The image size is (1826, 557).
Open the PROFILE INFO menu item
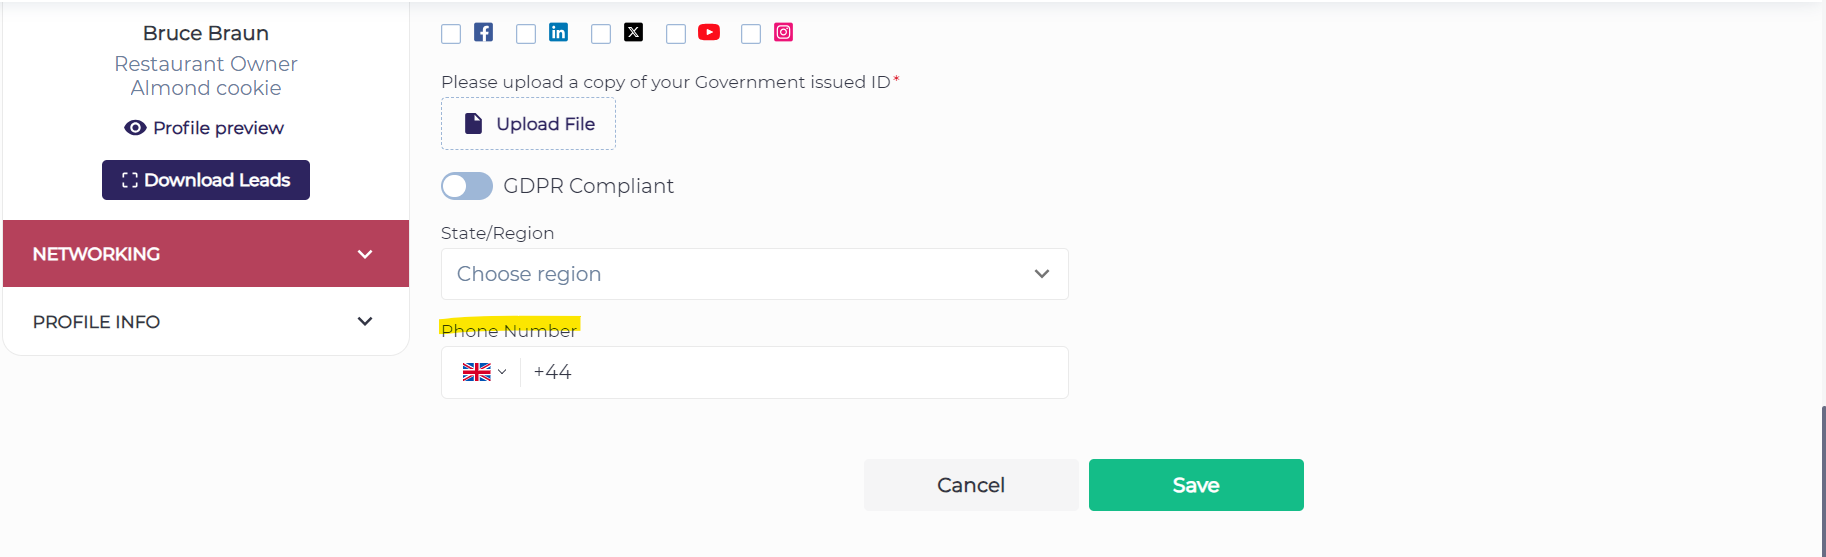(97, 322)
